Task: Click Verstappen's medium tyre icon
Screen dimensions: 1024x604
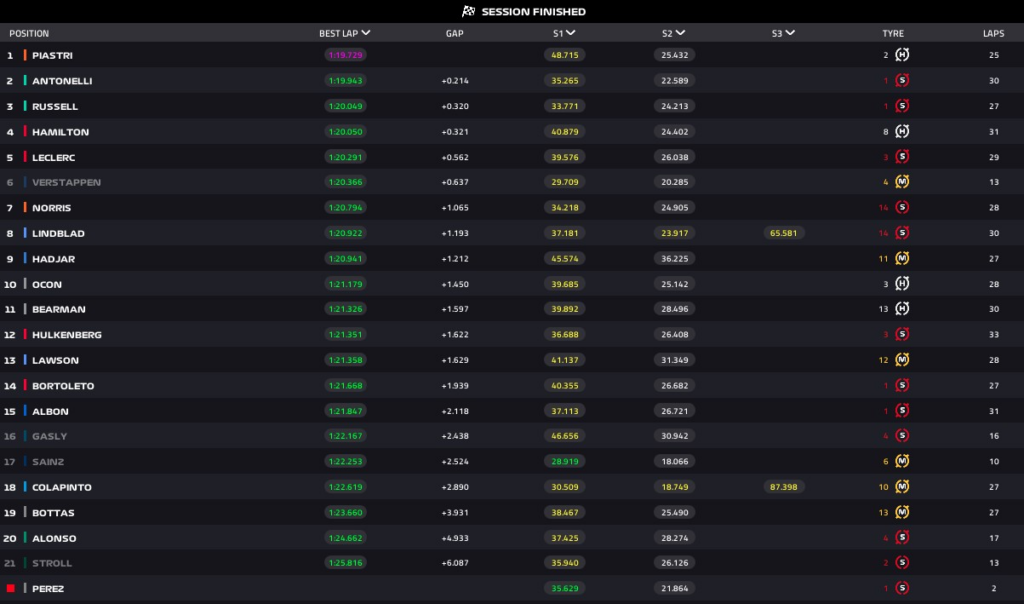Action: (x=902, y=182)
